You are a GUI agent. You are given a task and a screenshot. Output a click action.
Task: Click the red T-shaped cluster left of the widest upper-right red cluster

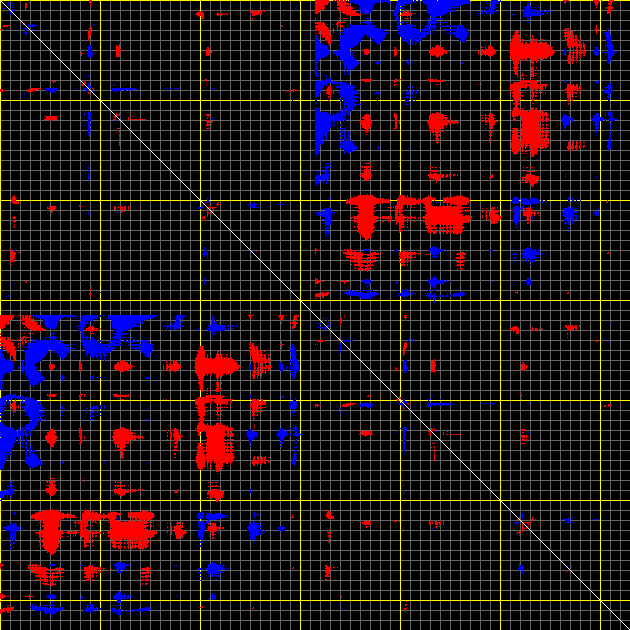pos(367,212)
